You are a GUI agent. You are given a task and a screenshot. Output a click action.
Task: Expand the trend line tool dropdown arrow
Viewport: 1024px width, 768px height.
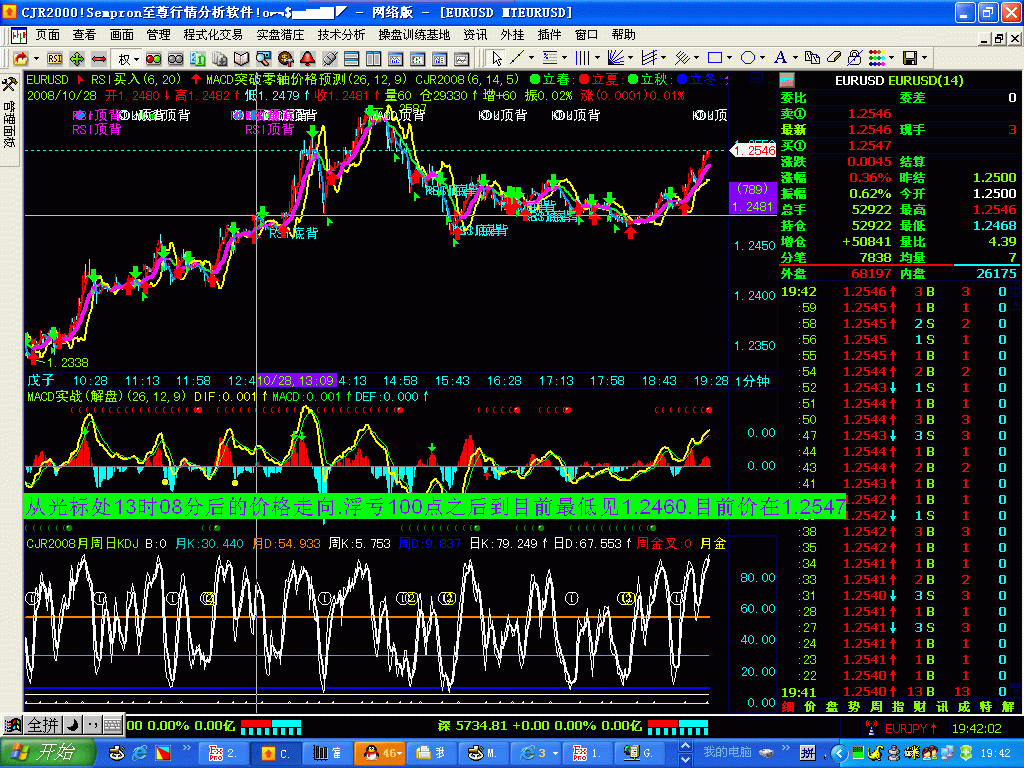tap(531, 58)
